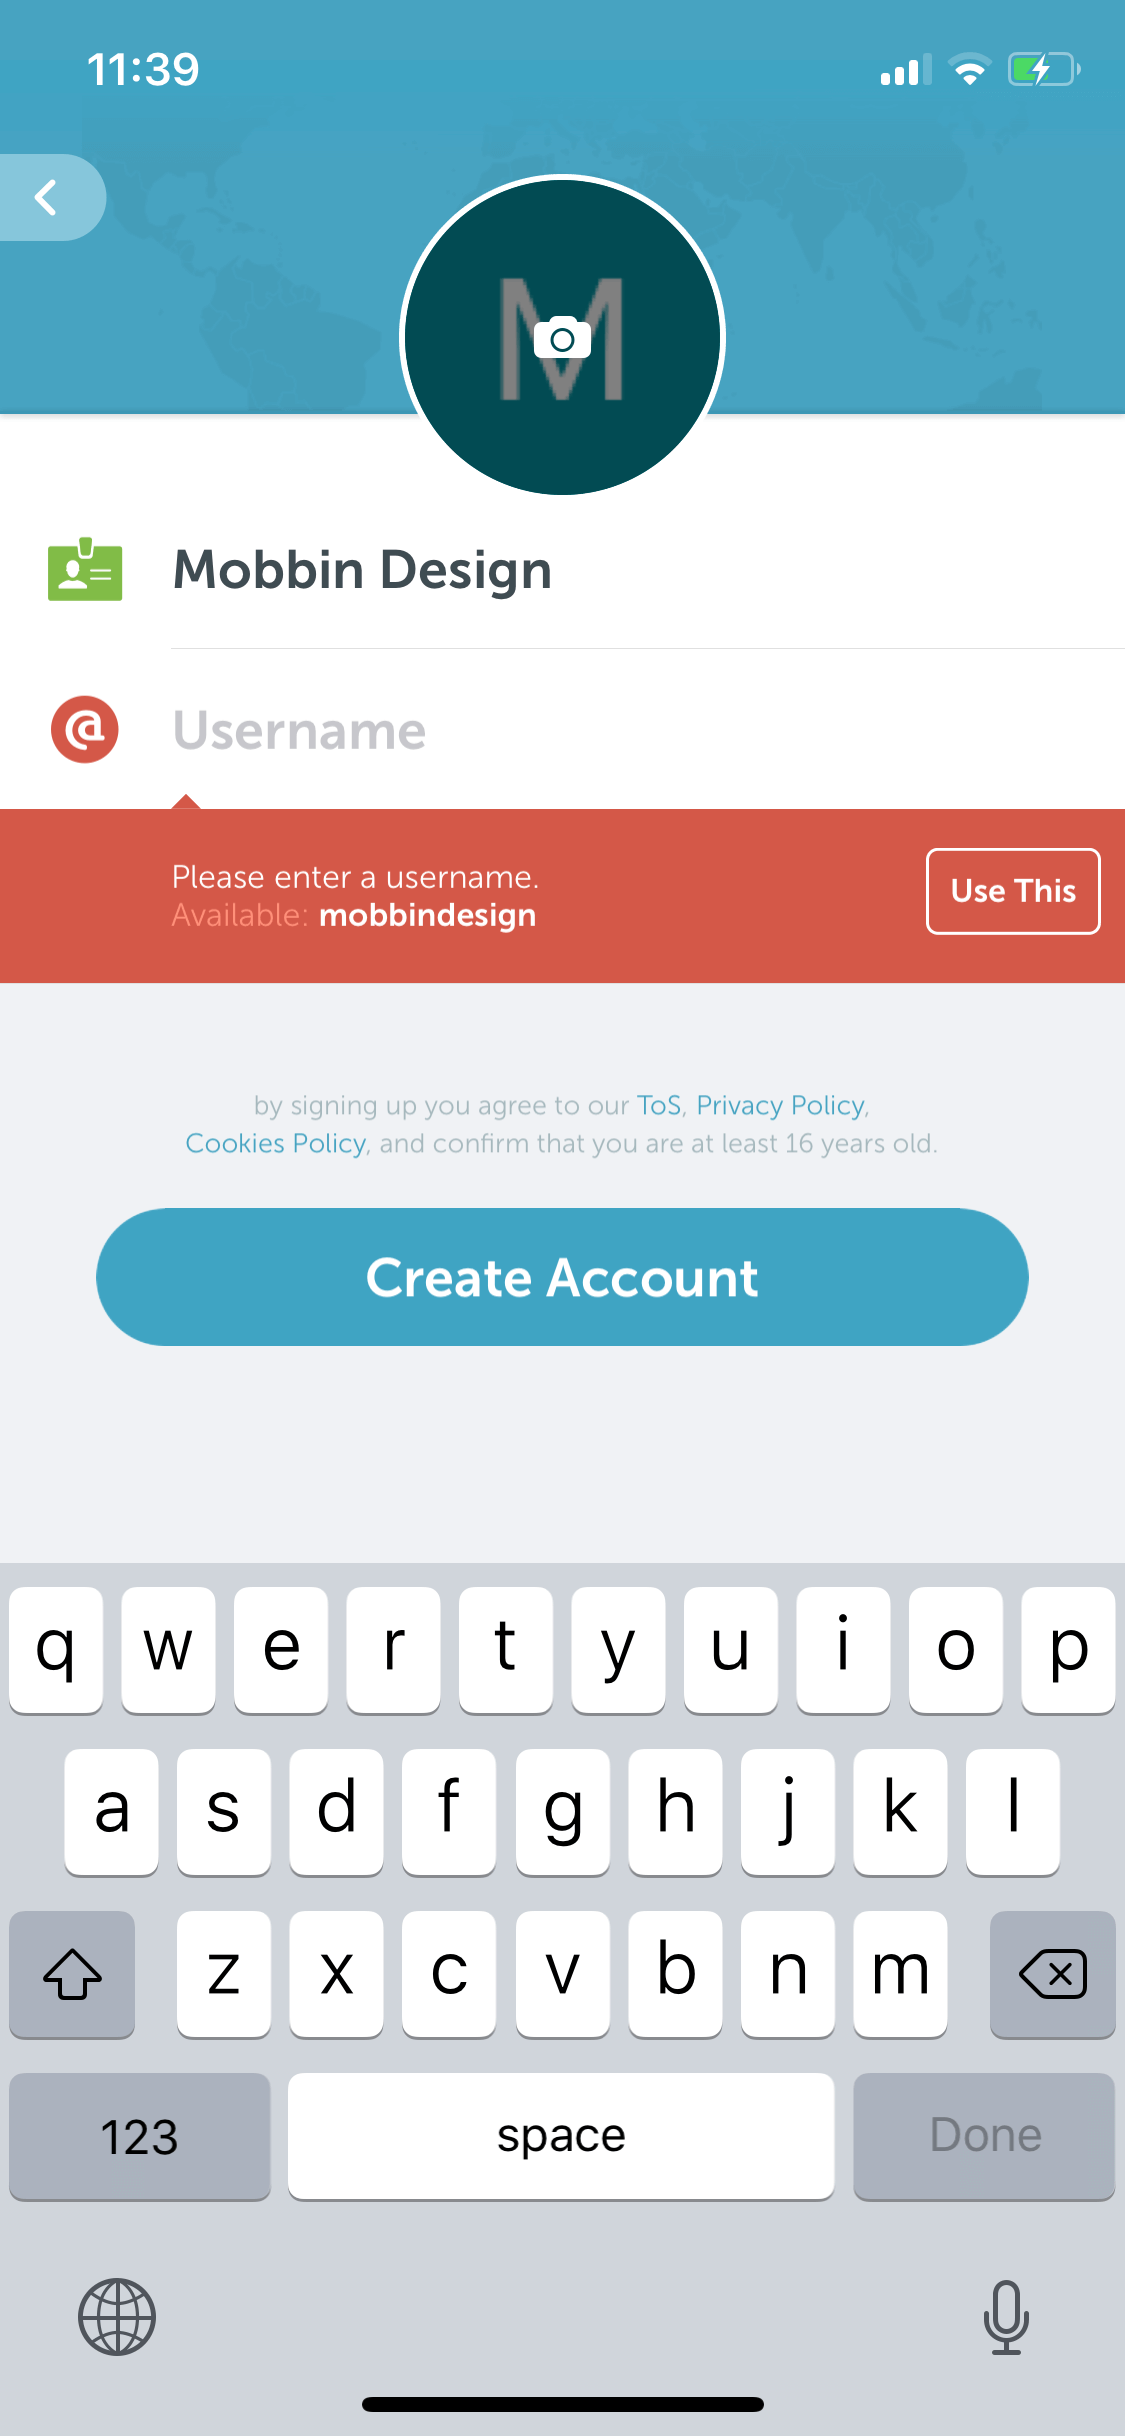Tap the Done key on keyboard
The image size is (1125, 2436).
pos(984,2136)
